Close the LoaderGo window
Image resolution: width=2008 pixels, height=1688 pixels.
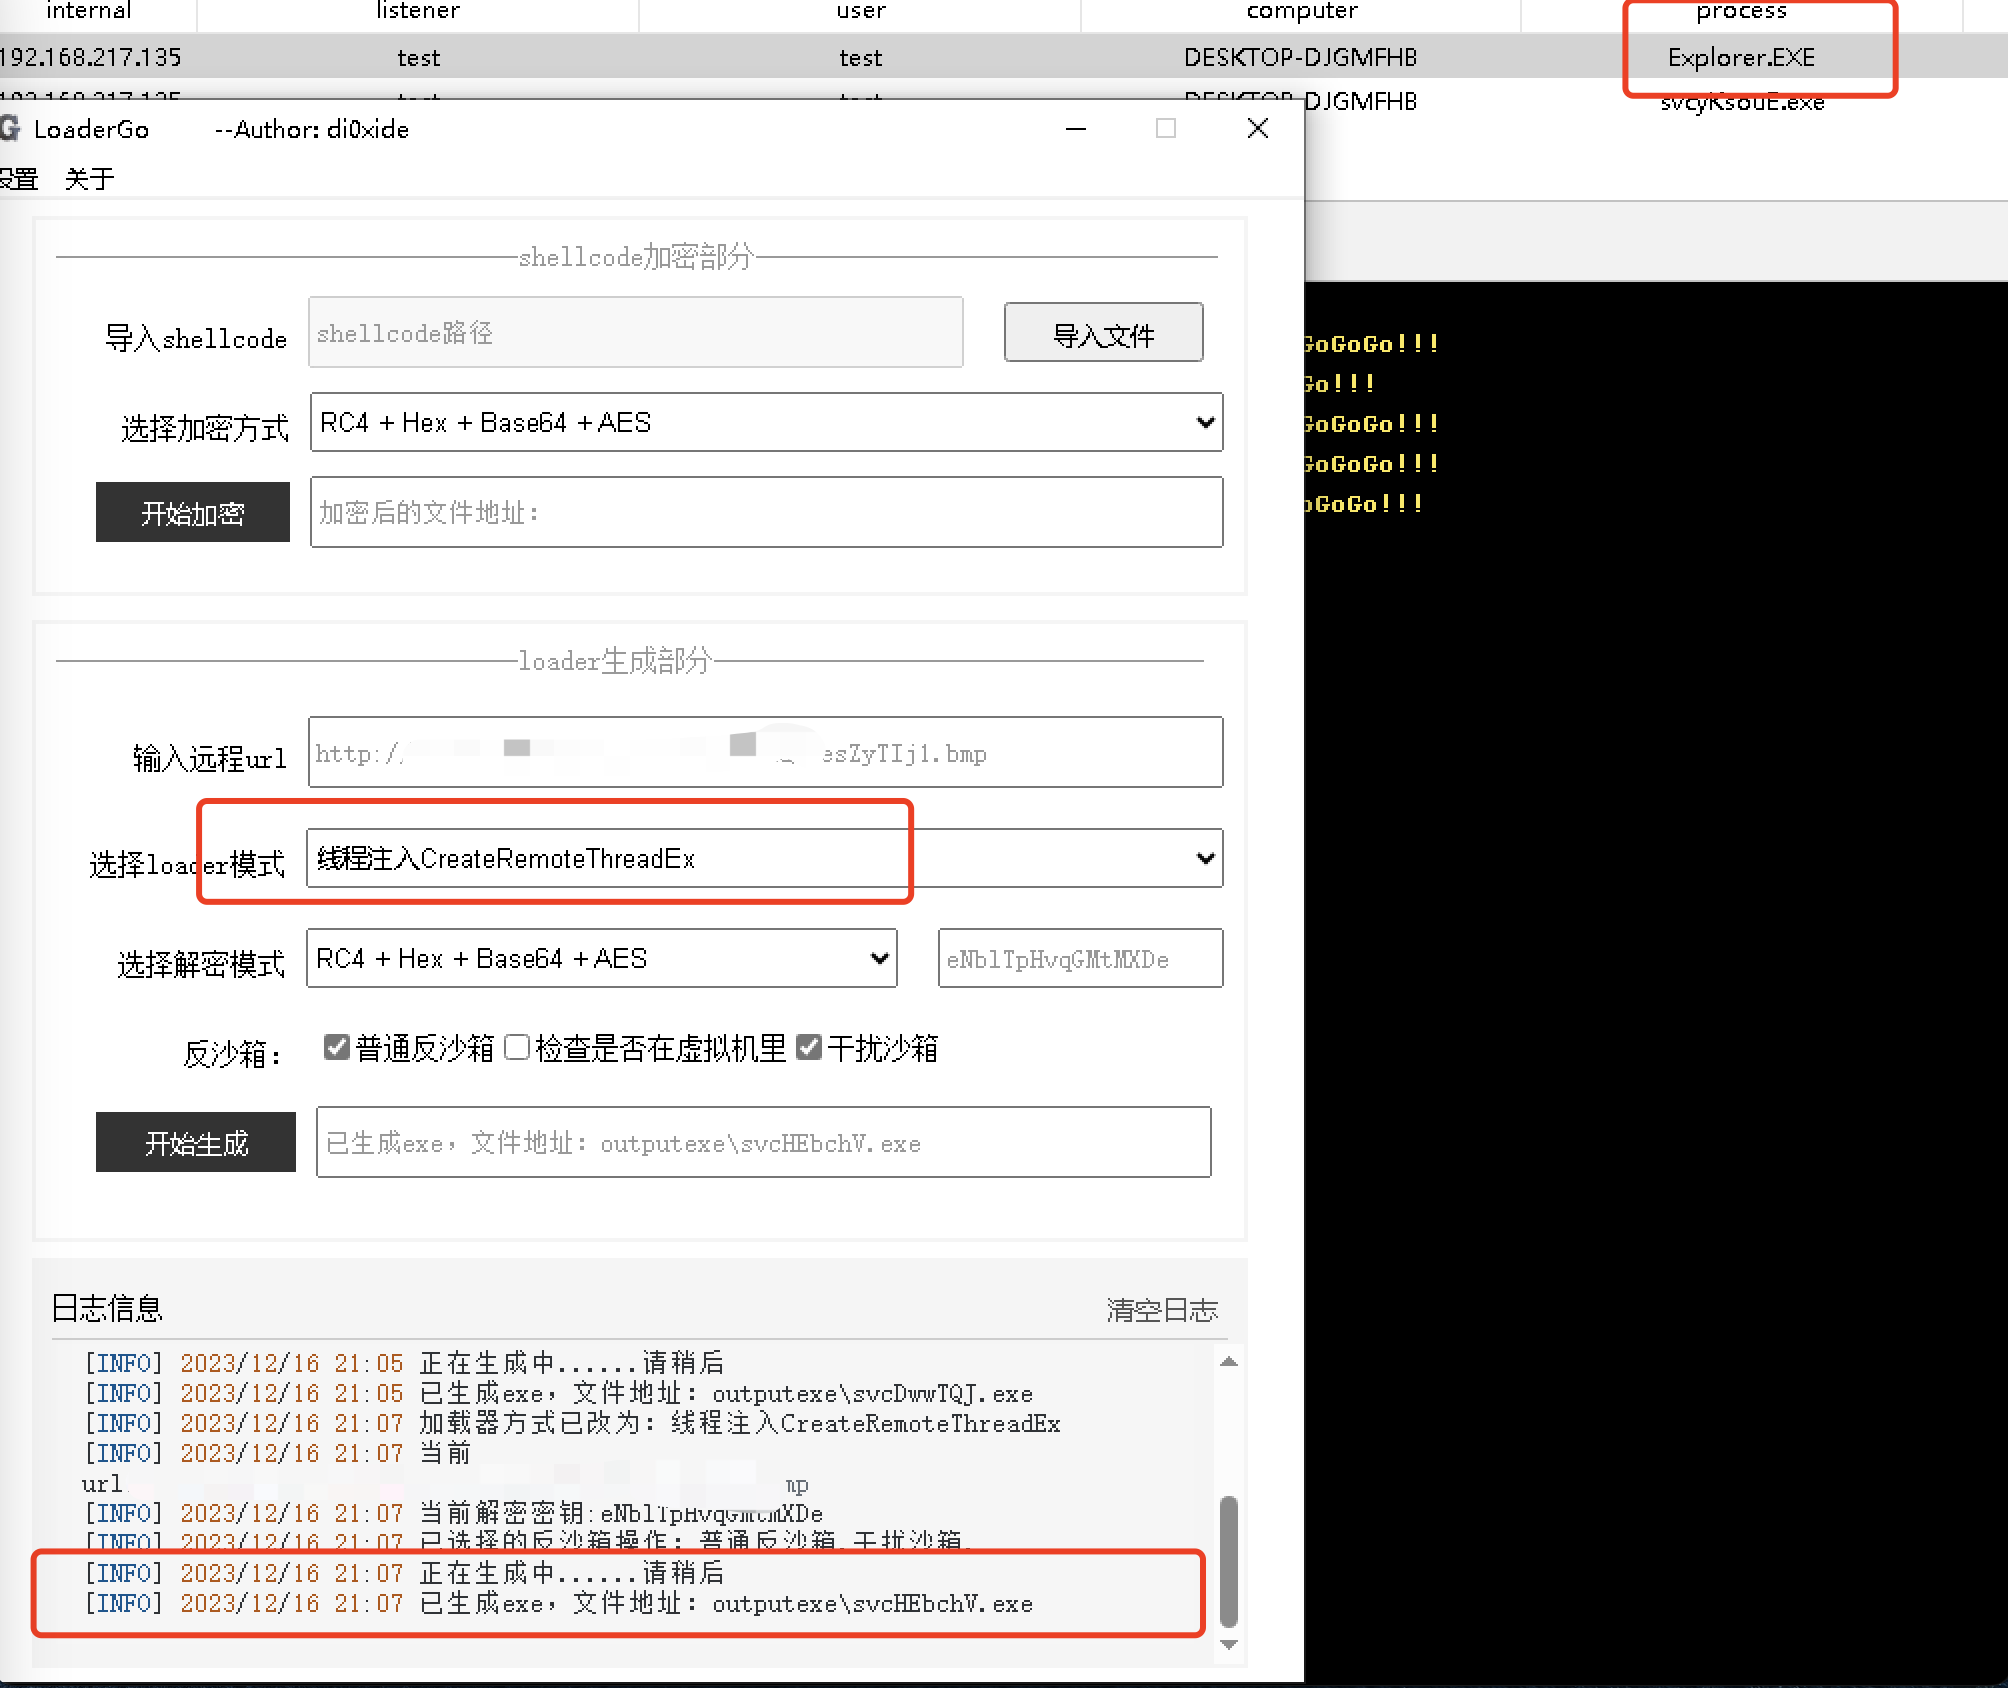pyautogui.click(x=1258, y=128)
